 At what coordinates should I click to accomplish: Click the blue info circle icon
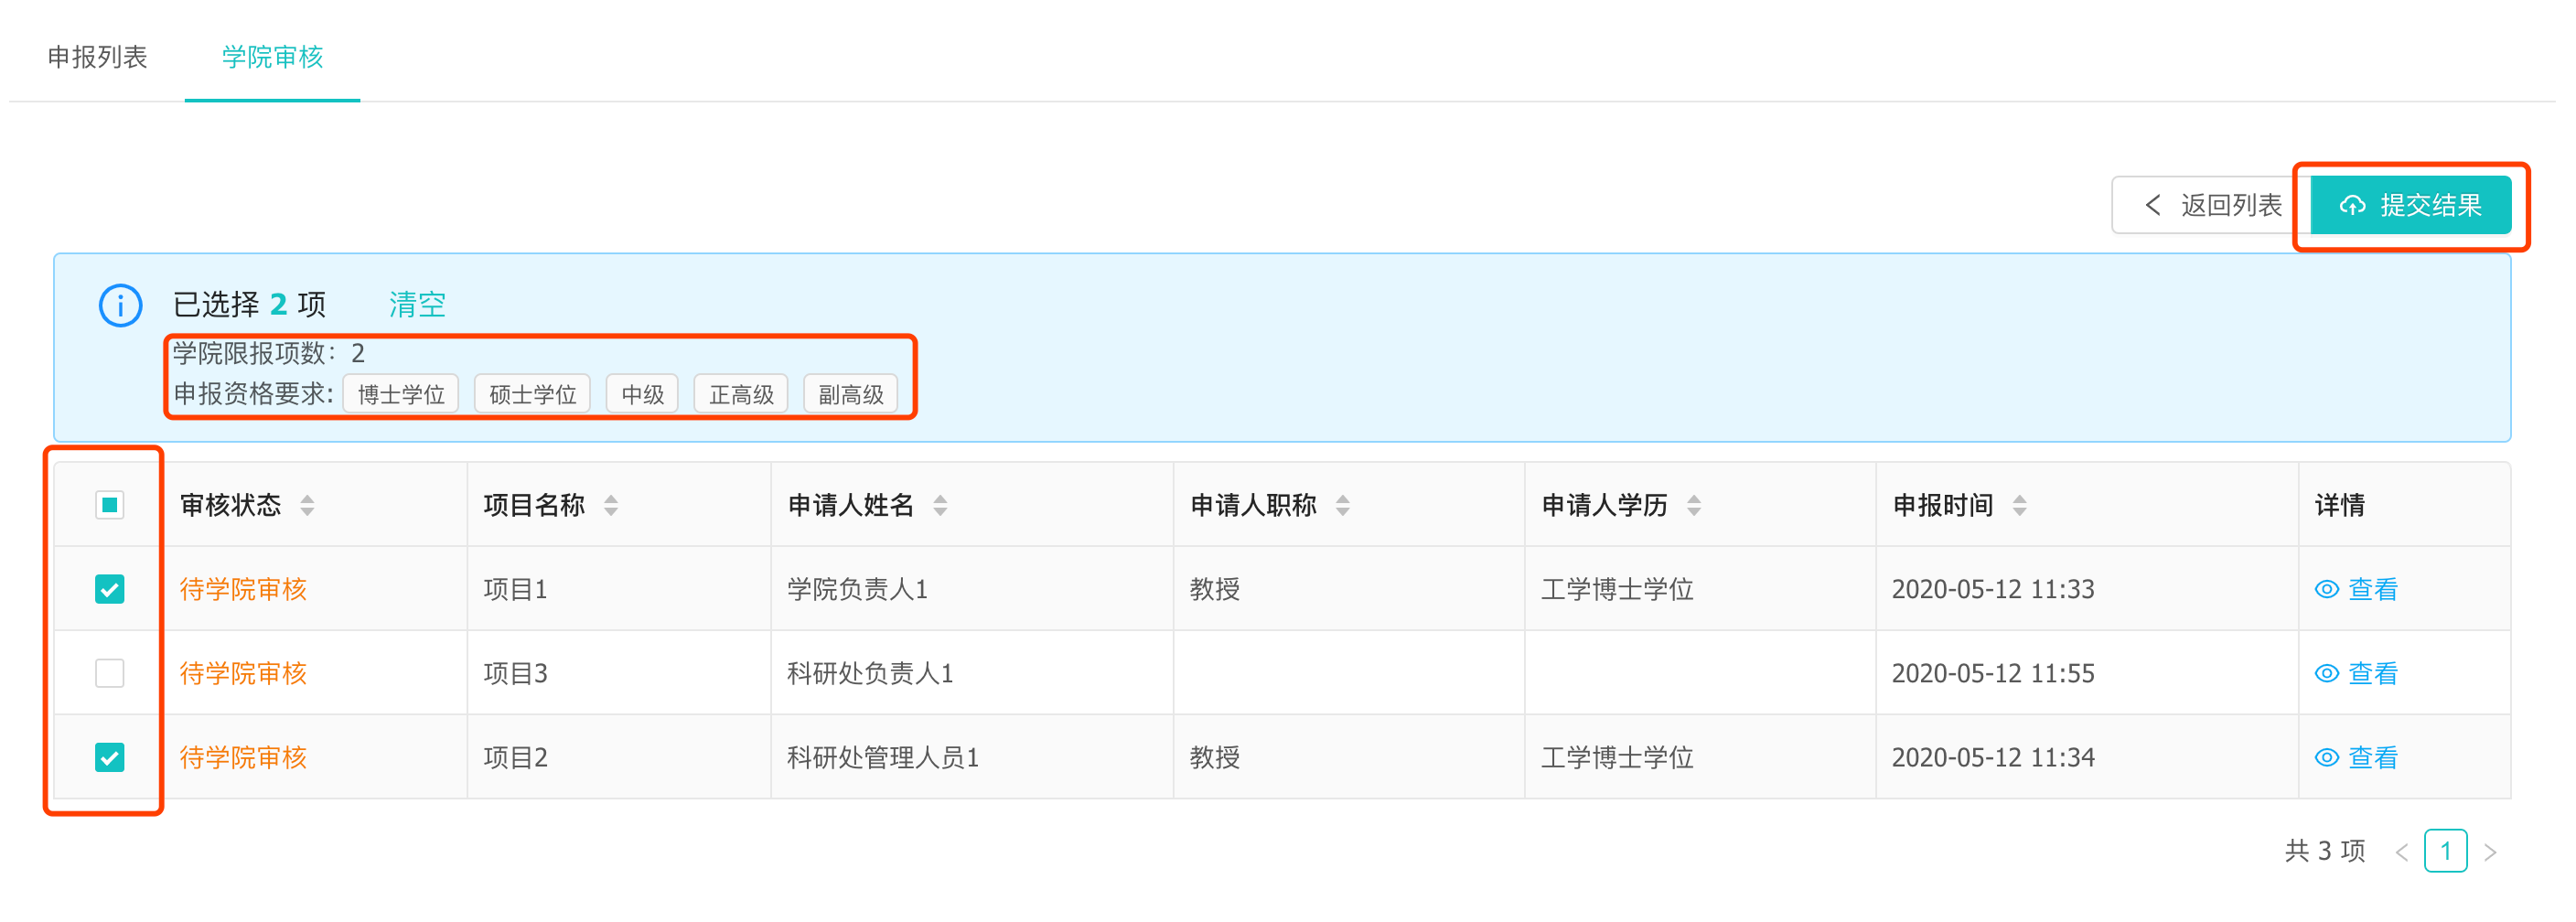tap(120, 305)
